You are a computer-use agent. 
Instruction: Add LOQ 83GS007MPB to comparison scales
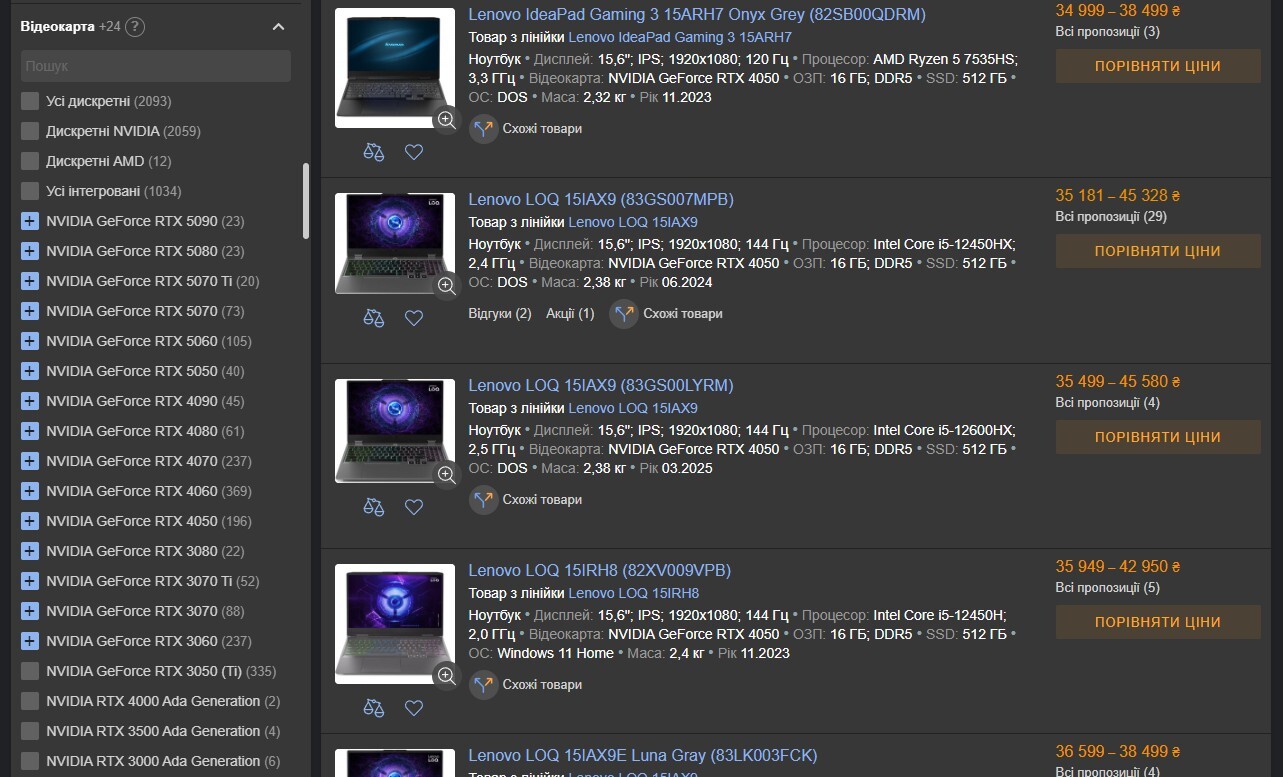[x=374, y=318]
